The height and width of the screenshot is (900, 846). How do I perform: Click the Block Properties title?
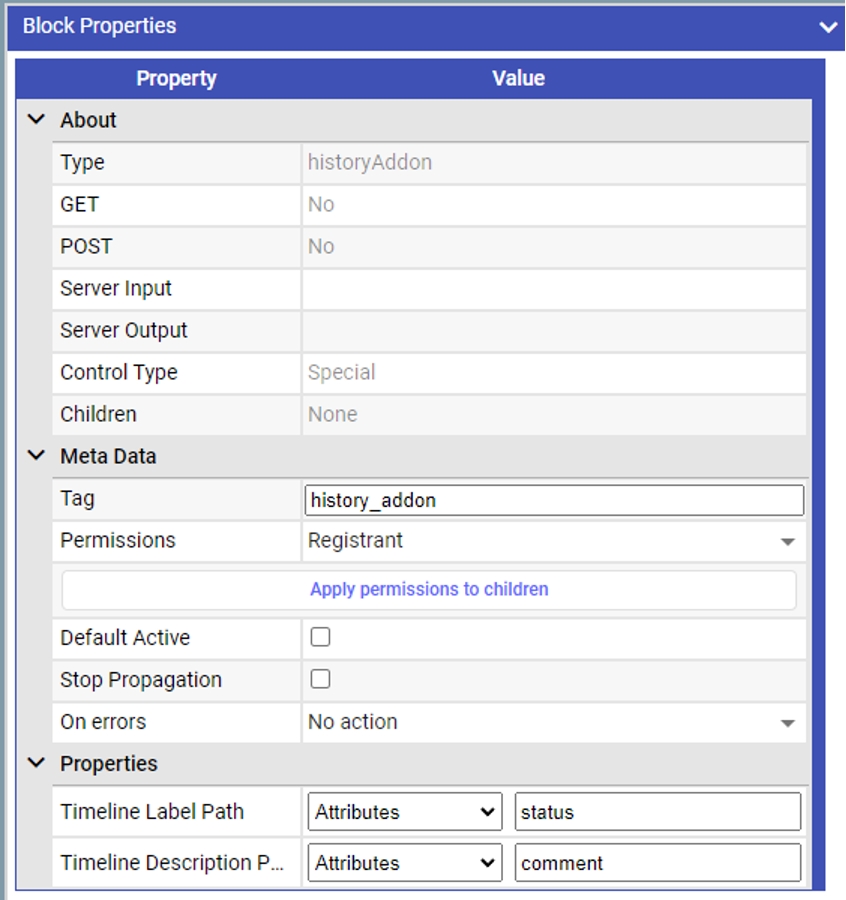[100, 26]
